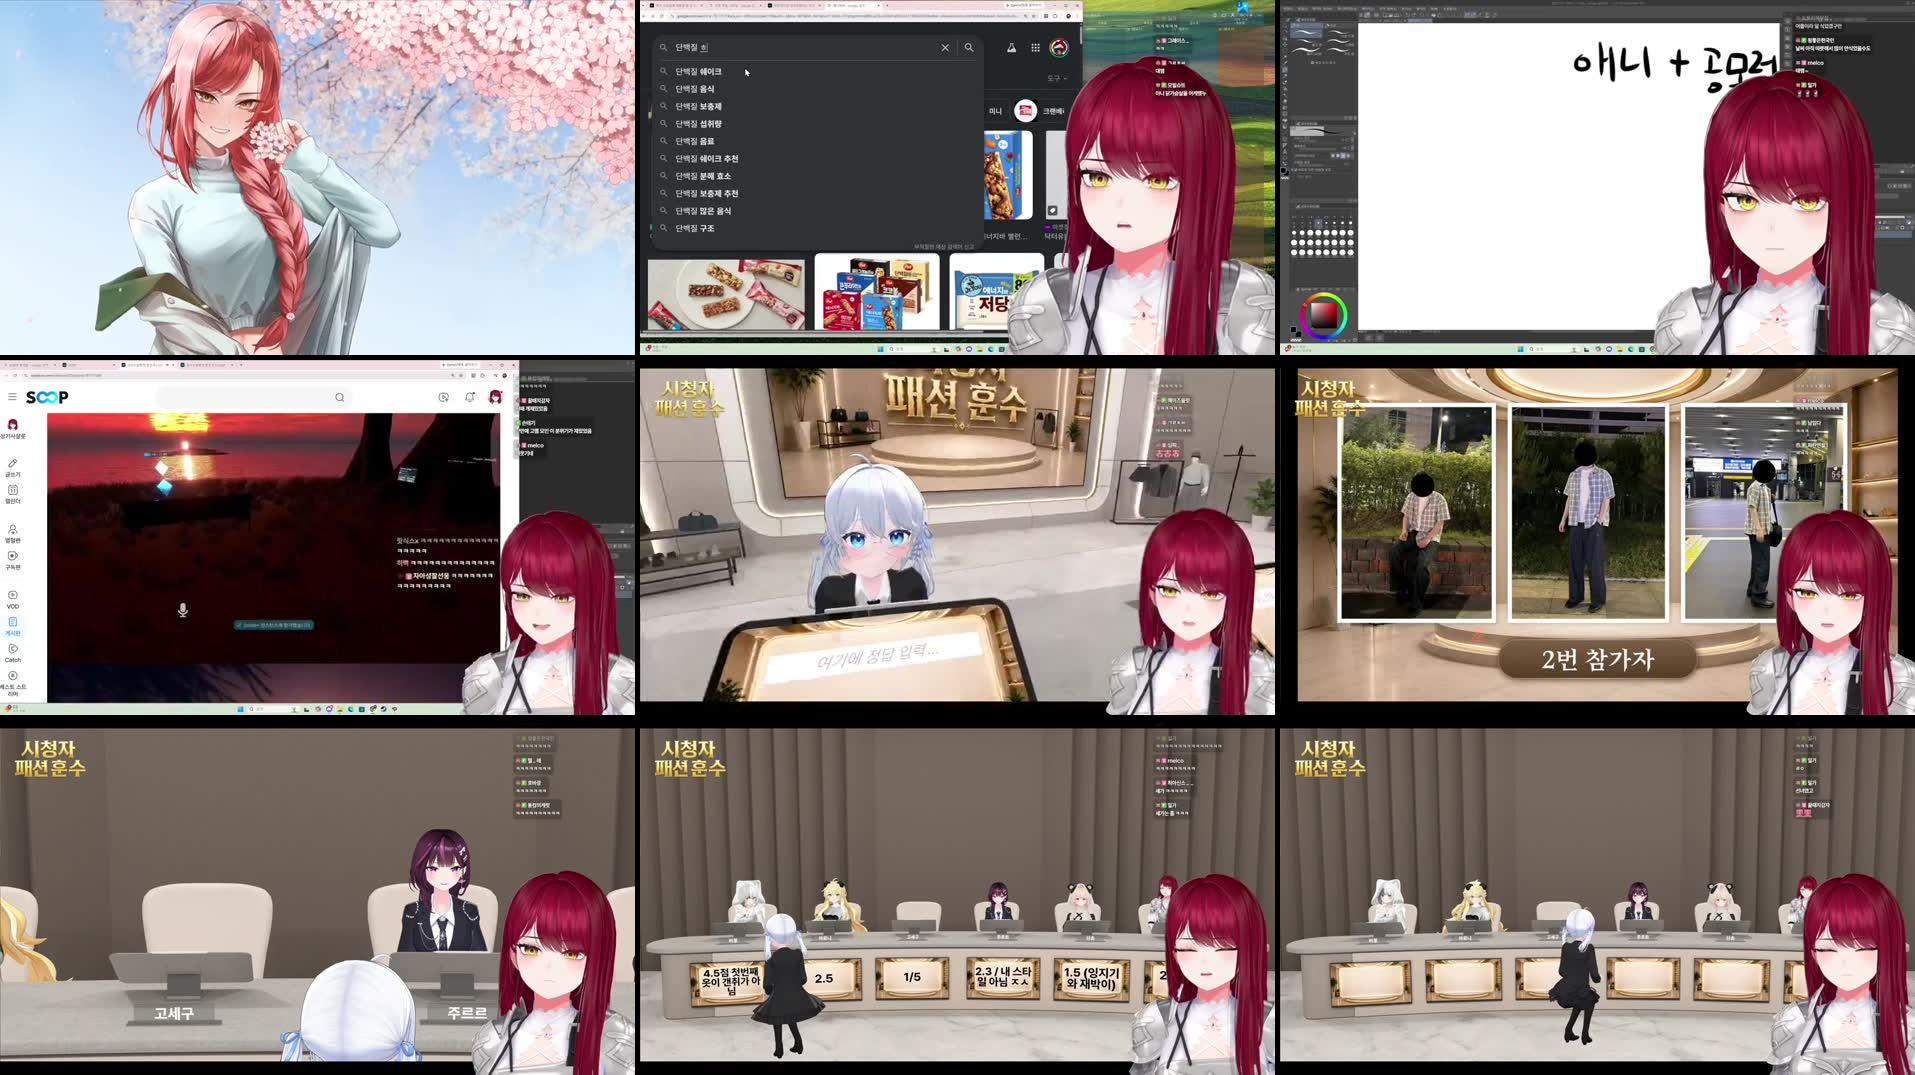Open the VOD icon in SOOP sidebar
Viewport: 1915px width, 1075px height.
point(13,596)
